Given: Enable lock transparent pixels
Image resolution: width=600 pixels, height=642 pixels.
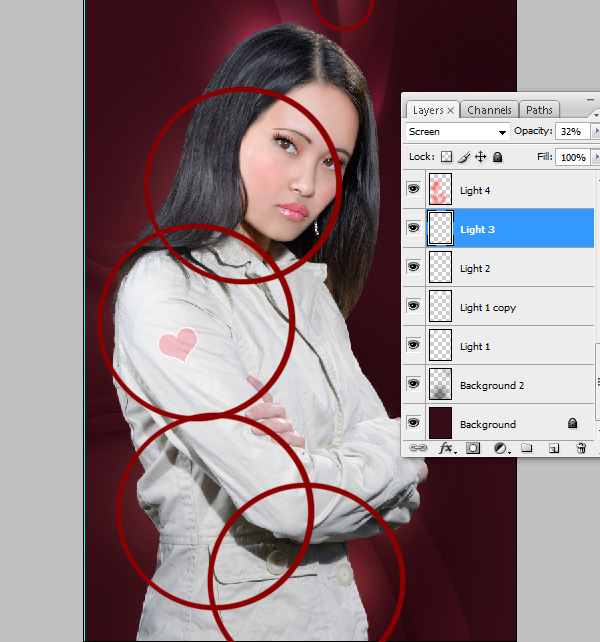Looking at the screenshot, I should [x=446, y=157].
